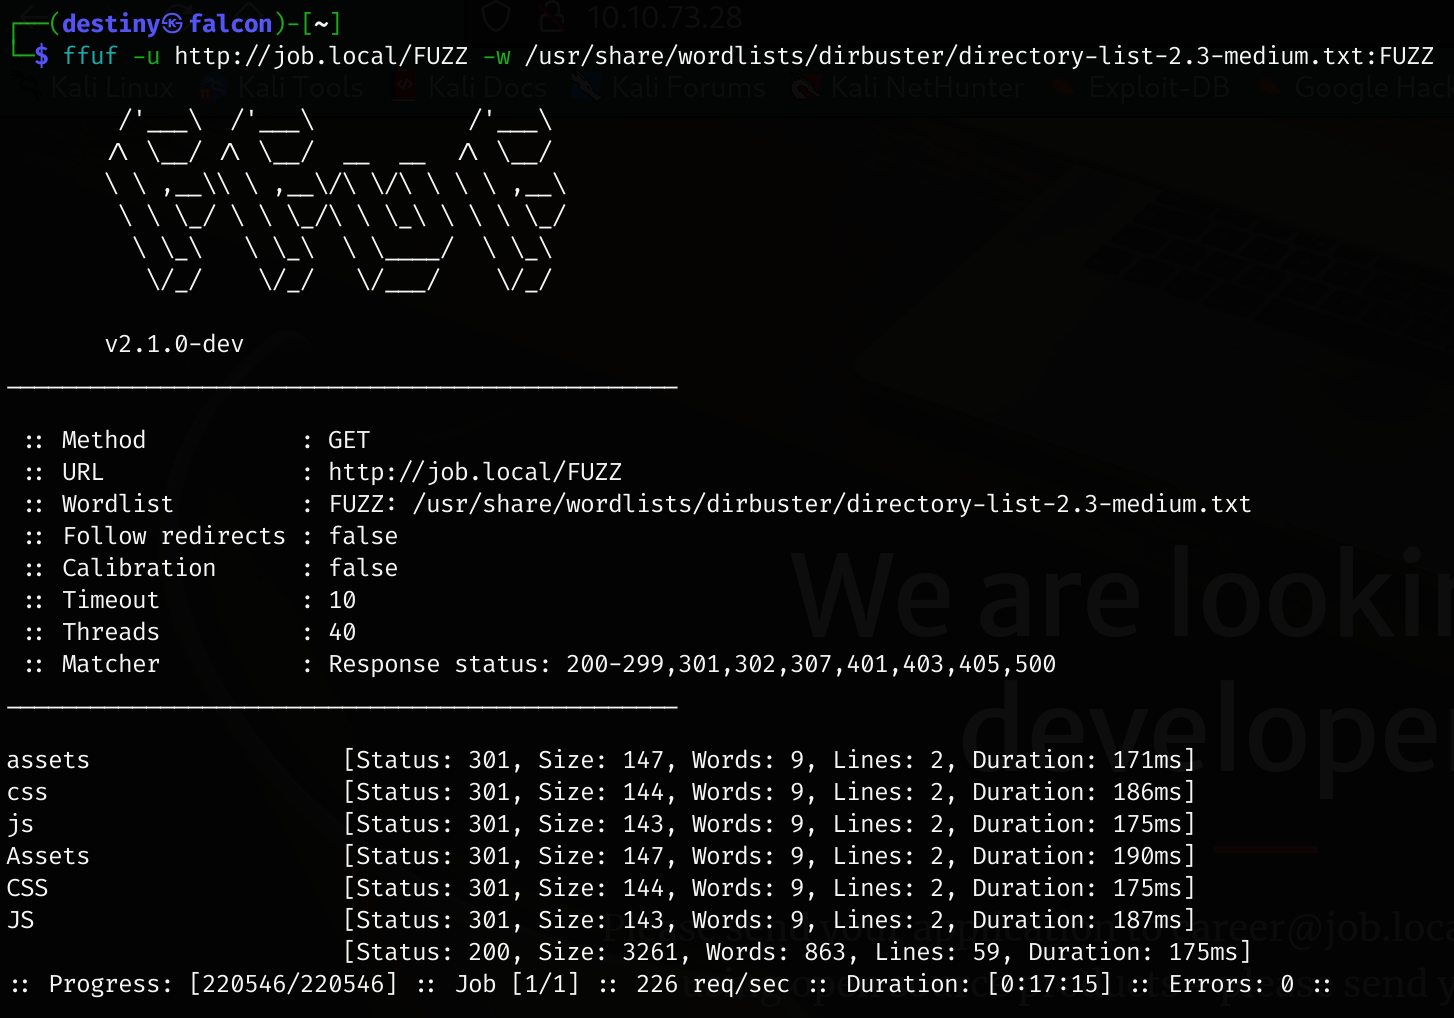1454x1018 pixels.
Task: Open the Kali Linux bookmark
Action: (110, 88)
